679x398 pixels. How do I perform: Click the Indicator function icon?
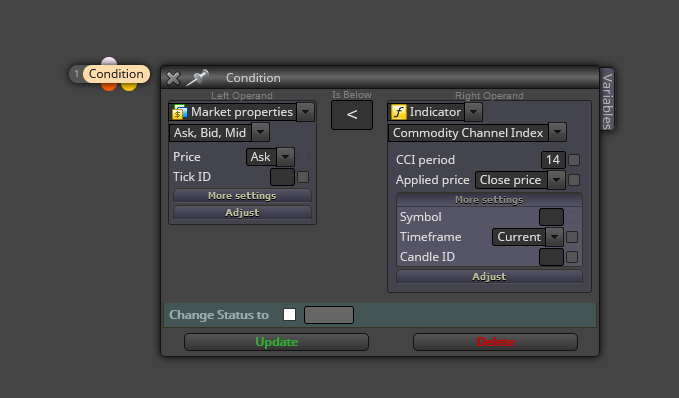398,112
